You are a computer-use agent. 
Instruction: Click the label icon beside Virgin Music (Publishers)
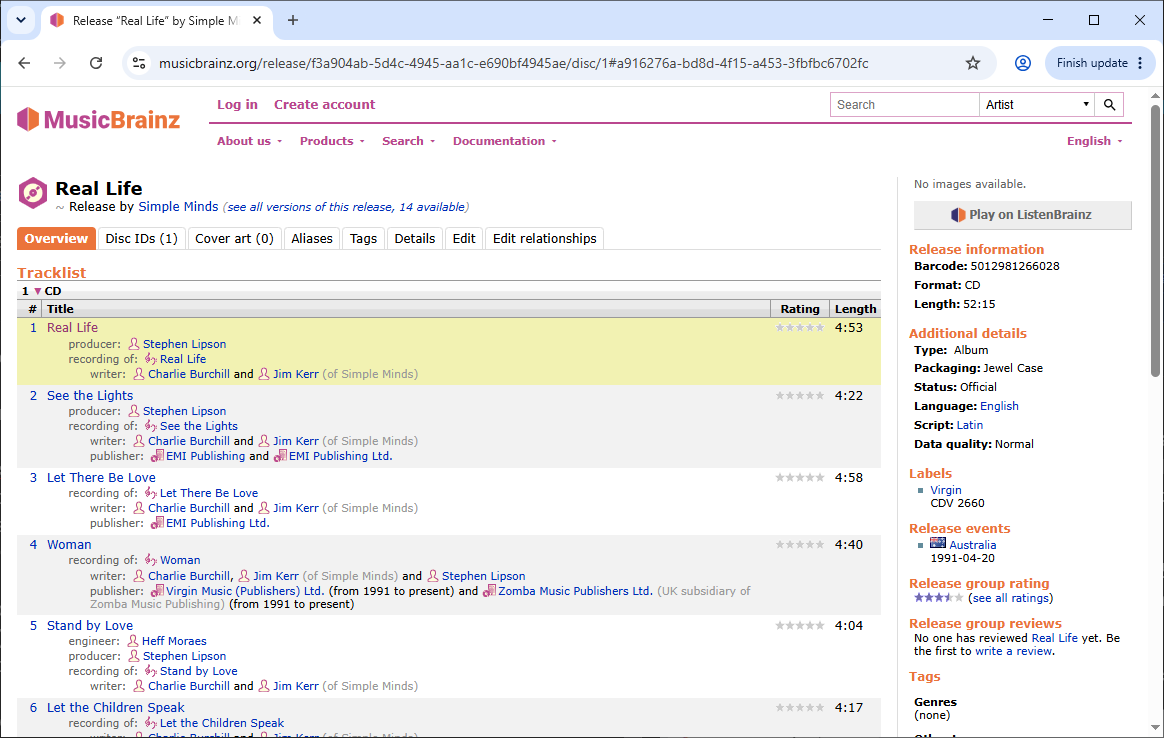click(x=157, y=591)
